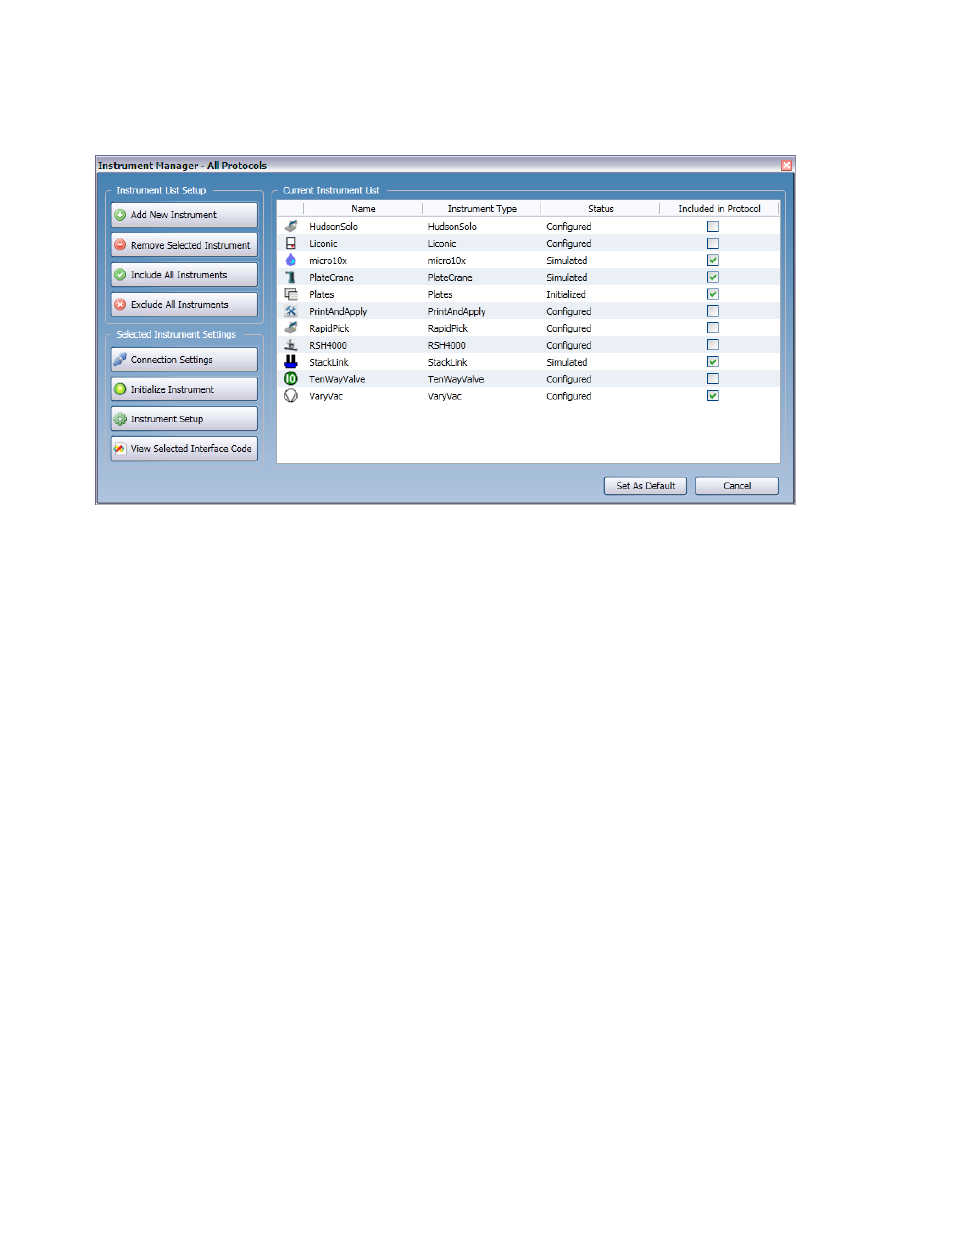Click the Plates row icon
954x1235 pixels.
[291, 294]
